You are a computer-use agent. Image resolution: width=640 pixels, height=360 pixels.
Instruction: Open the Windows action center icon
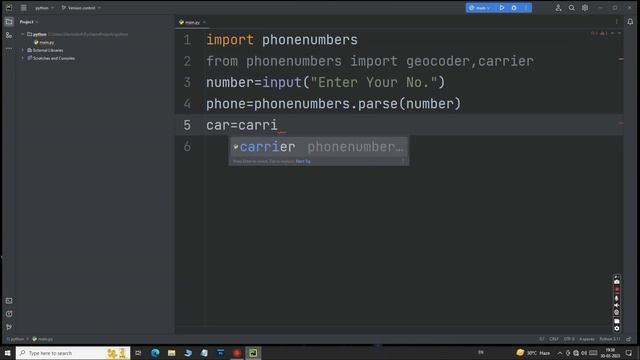(629, 353)
